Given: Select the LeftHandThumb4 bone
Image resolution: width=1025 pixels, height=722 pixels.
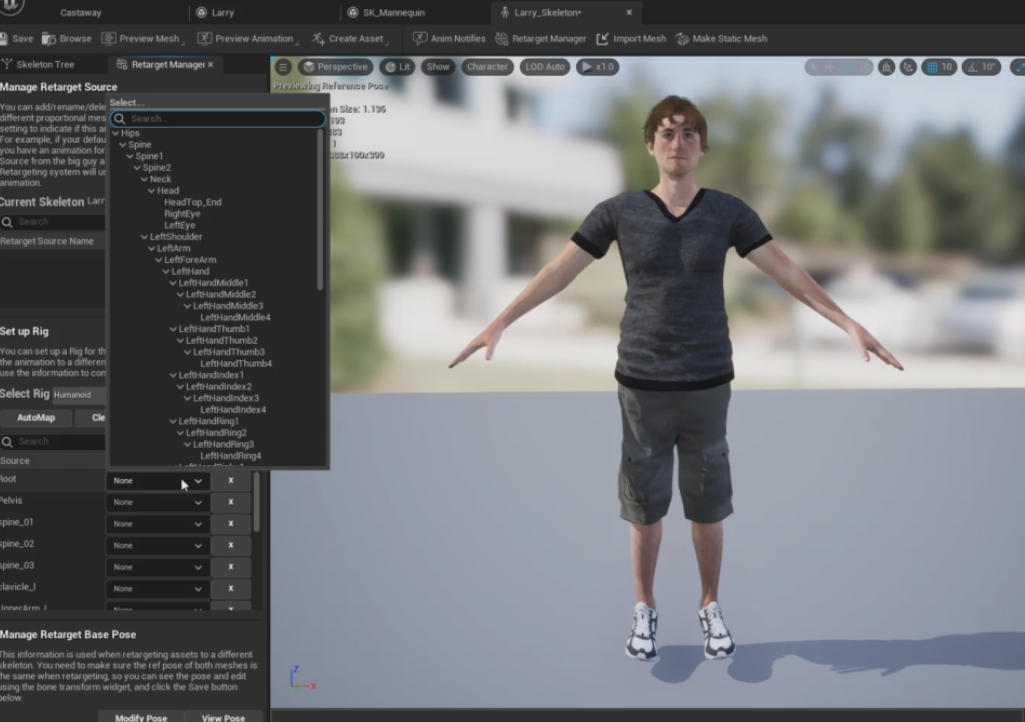Looking at the screenshot, I should [236, 364].
